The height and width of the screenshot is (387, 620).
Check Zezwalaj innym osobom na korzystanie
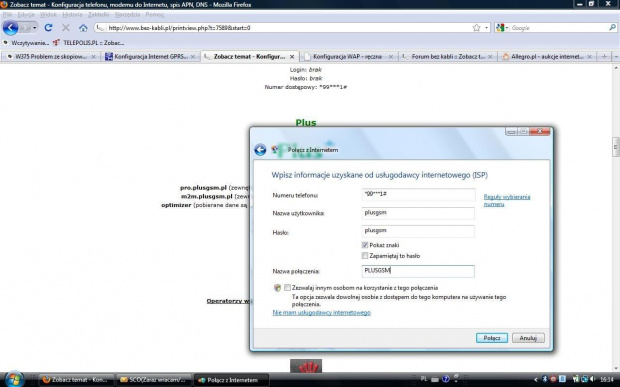click(287, 288)
